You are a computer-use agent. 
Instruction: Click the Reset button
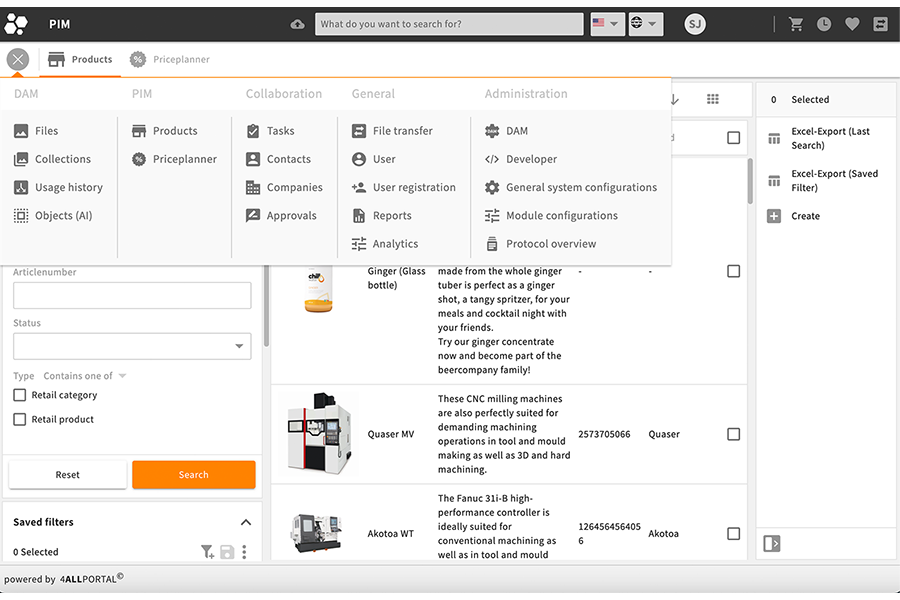pos(68,475)
